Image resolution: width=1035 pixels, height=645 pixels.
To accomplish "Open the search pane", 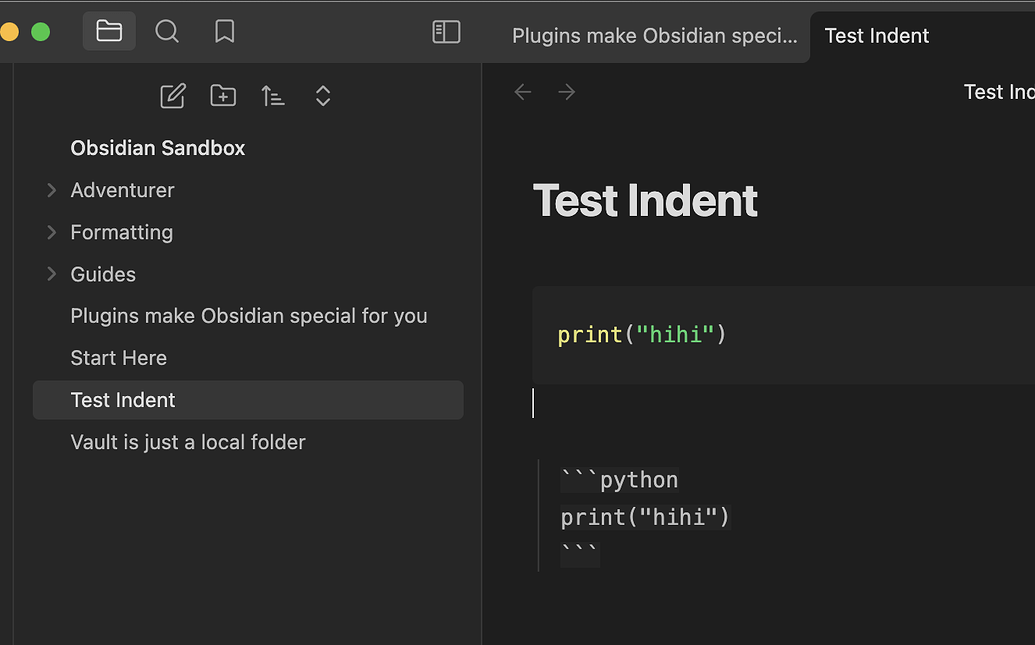I will pos(166,31).
